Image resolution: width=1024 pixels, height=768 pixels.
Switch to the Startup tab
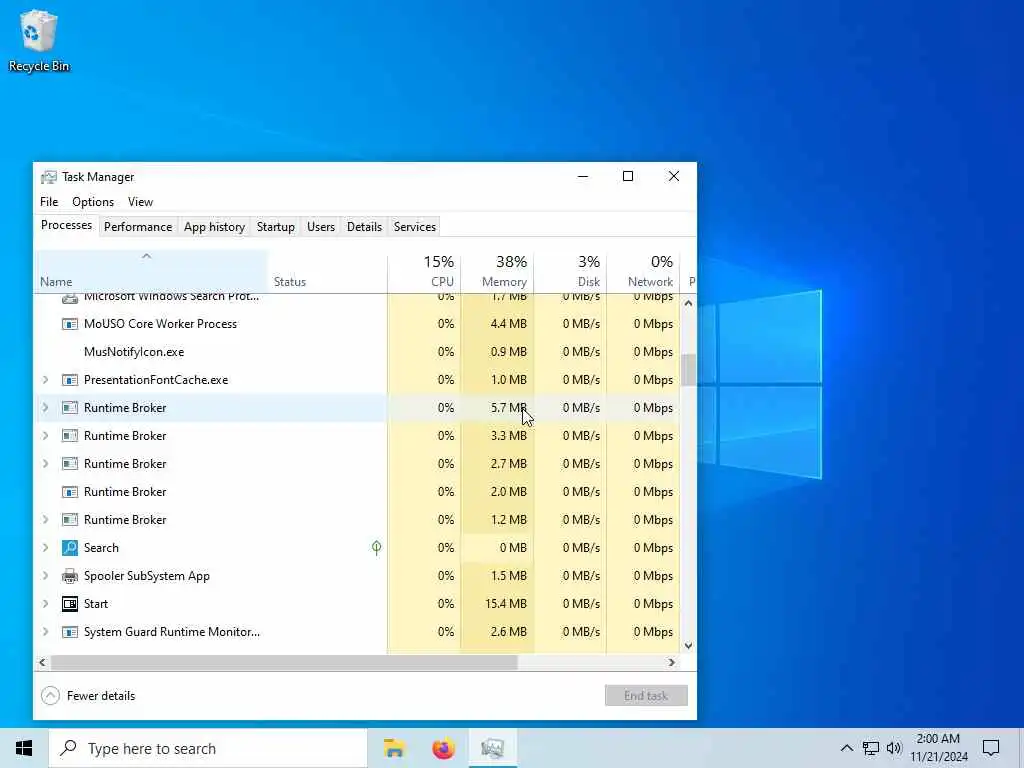pos(276,227)
